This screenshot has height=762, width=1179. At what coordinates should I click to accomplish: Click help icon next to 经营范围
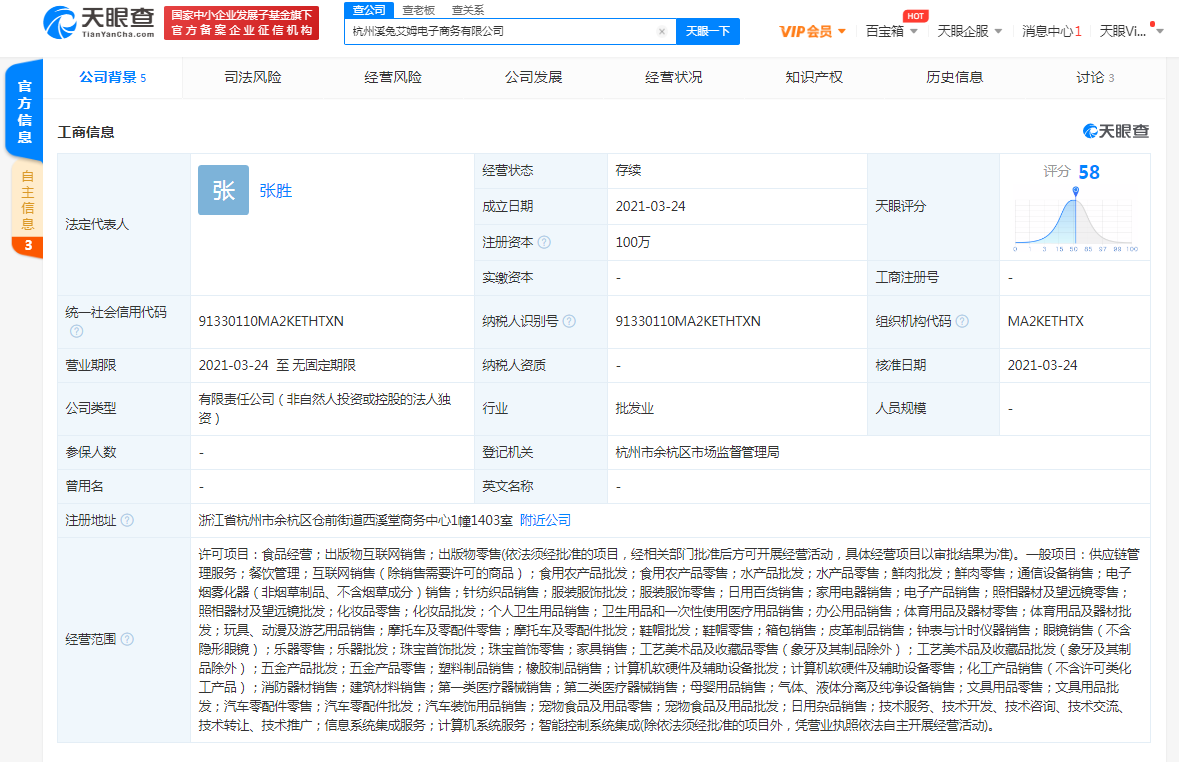click(127, 639)
